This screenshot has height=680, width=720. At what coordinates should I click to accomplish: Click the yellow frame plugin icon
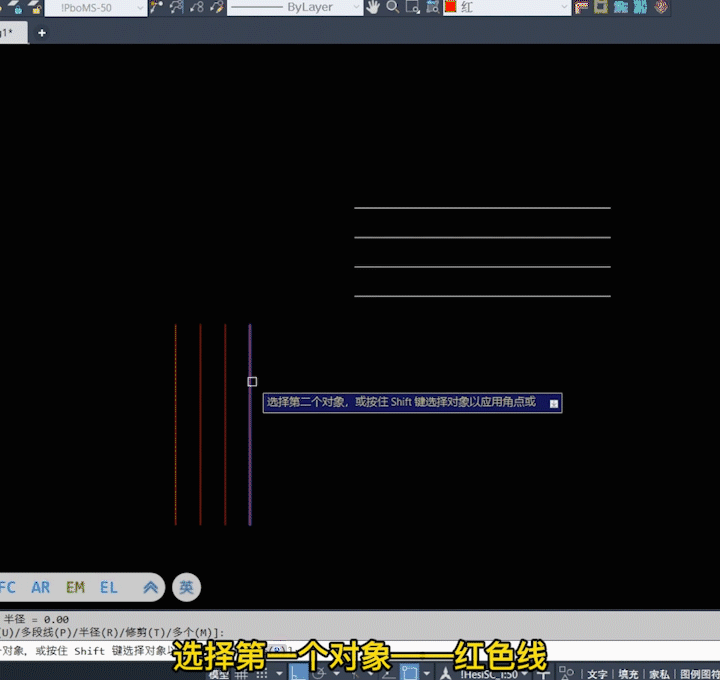[601, 7]
